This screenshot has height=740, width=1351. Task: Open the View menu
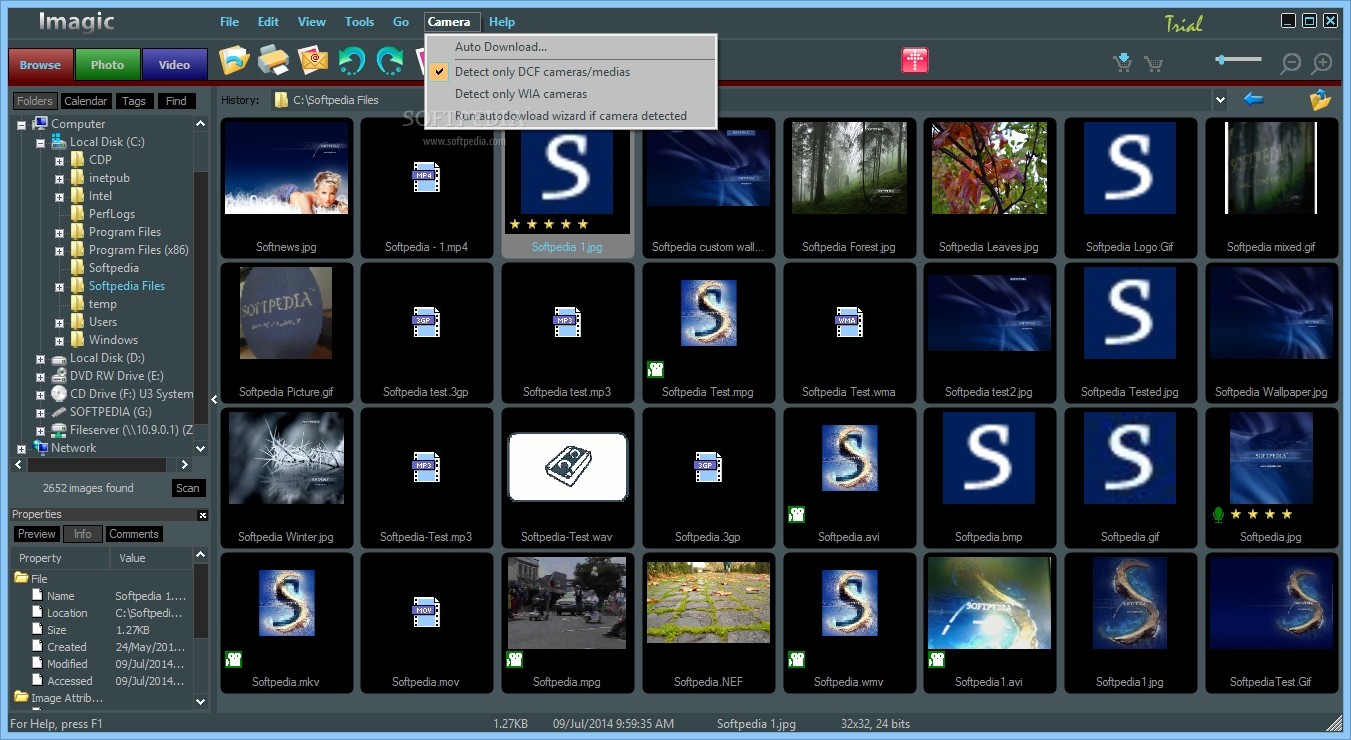click(312, 22)
